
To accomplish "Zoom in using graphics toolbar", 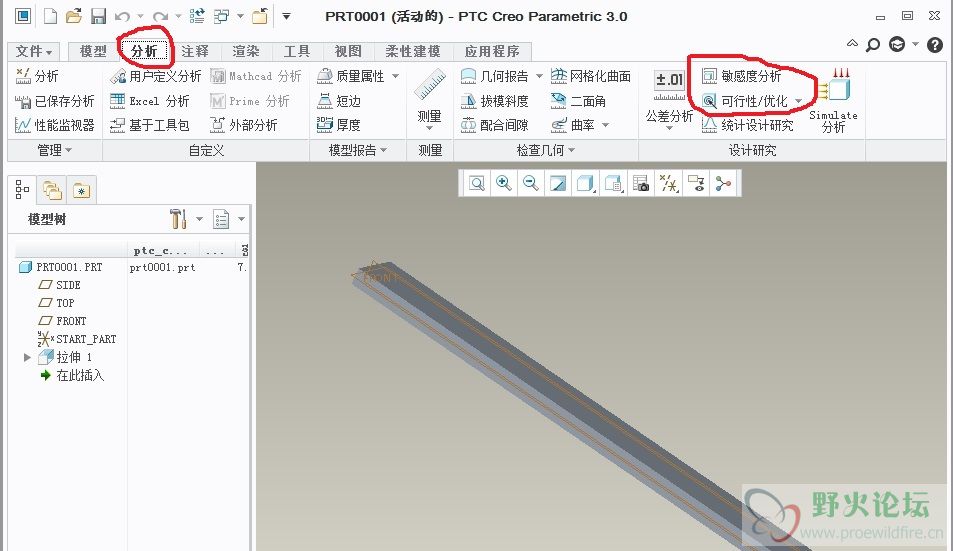I will 504,183.
